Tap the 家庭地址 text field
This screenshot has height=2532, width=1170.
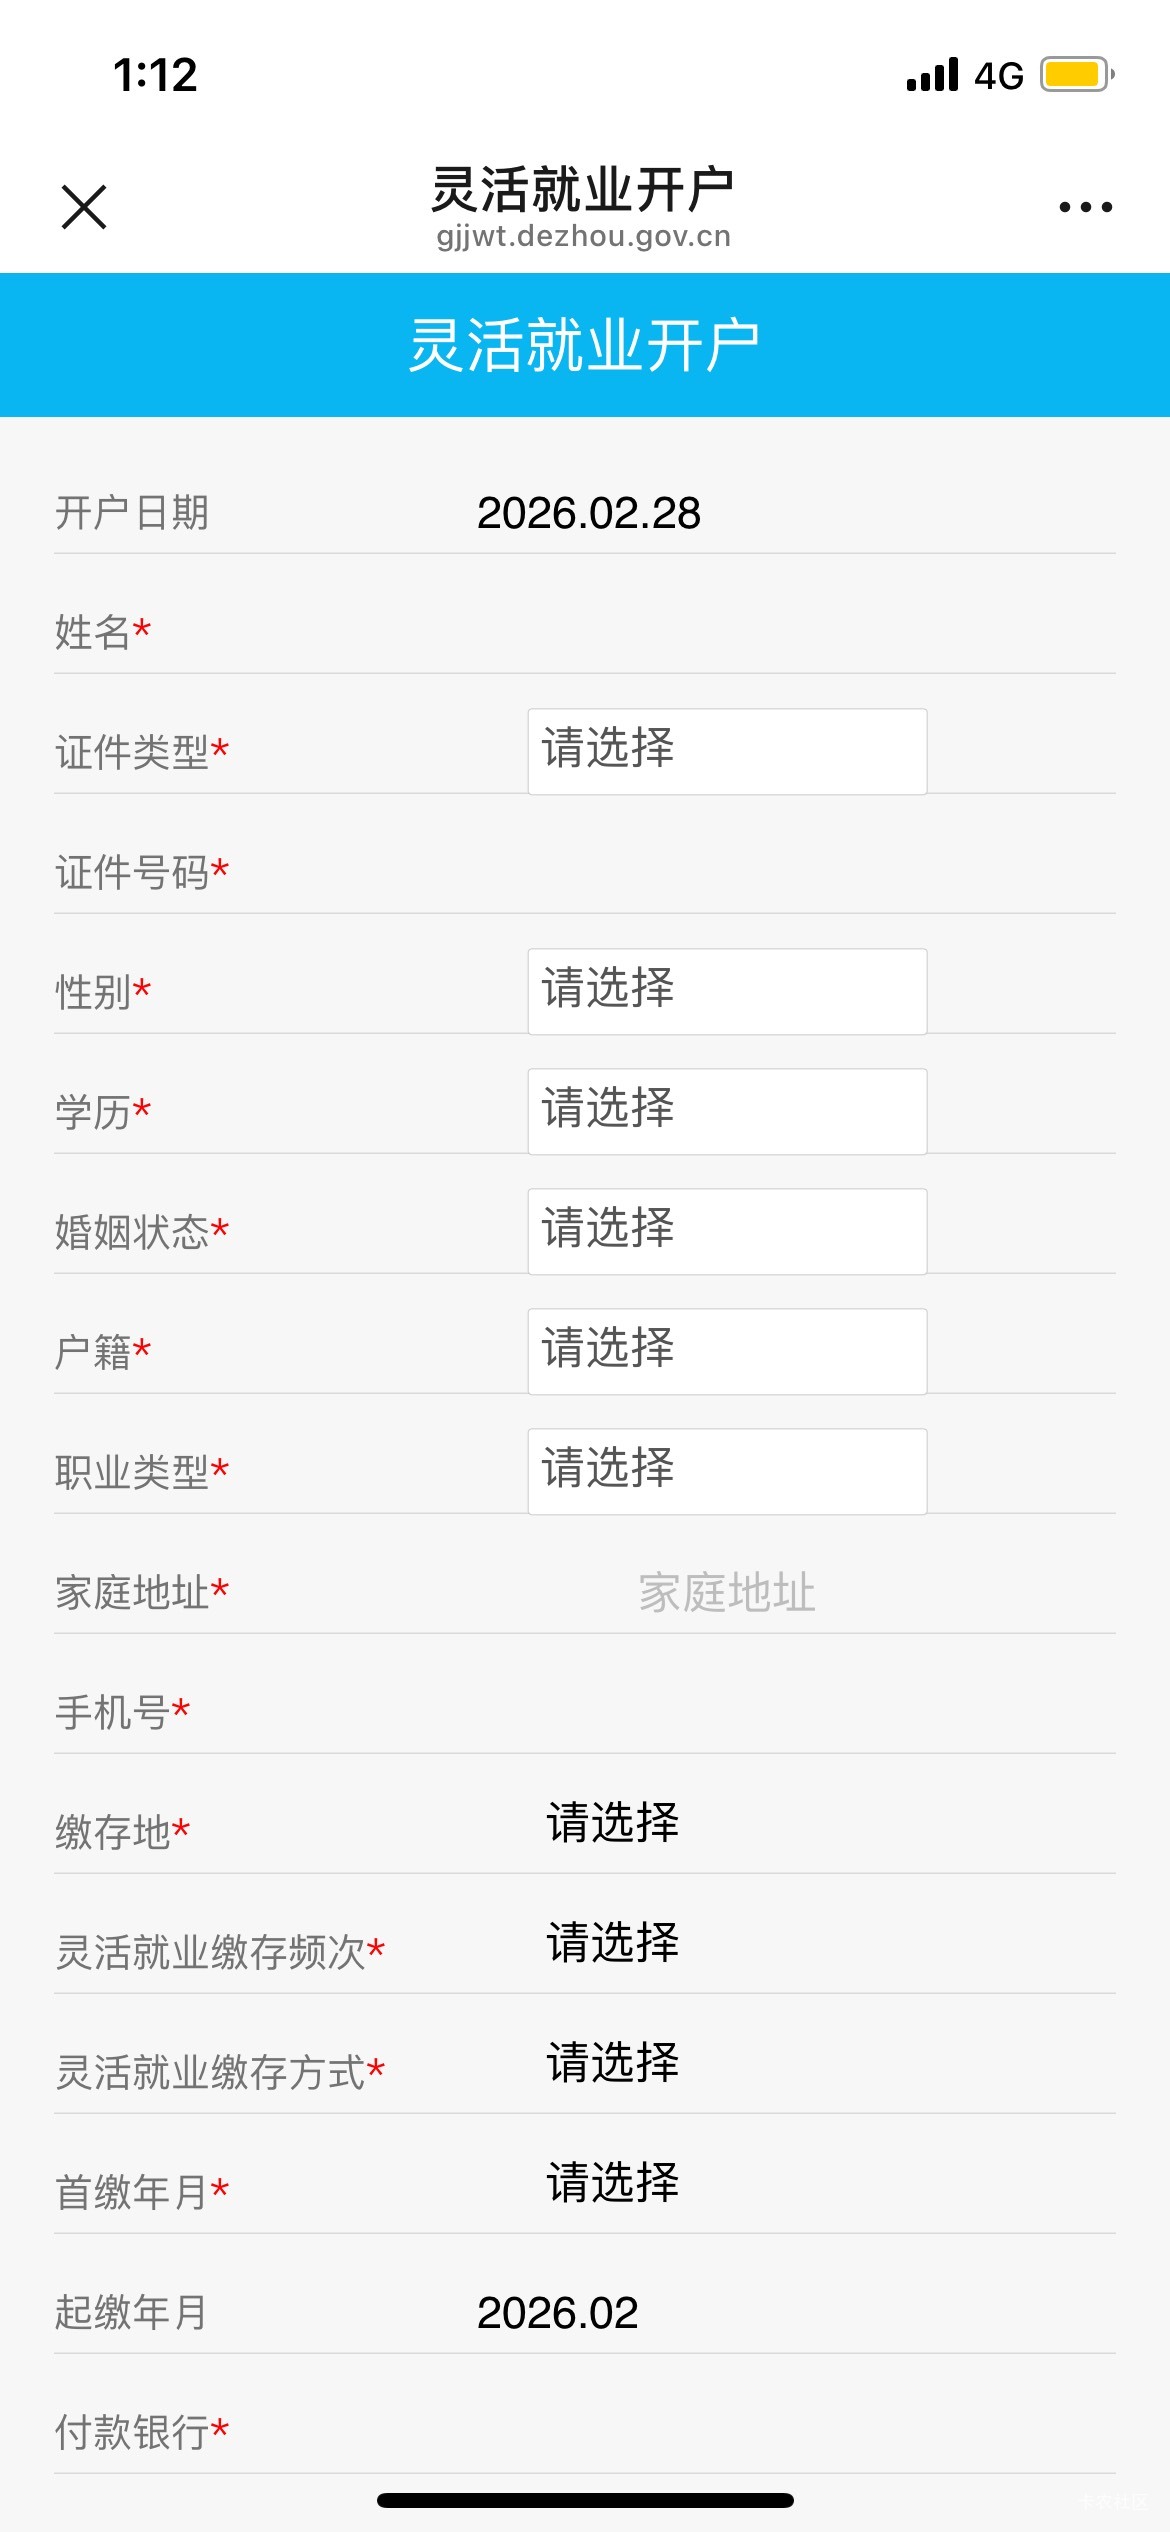coord(727,1592)
